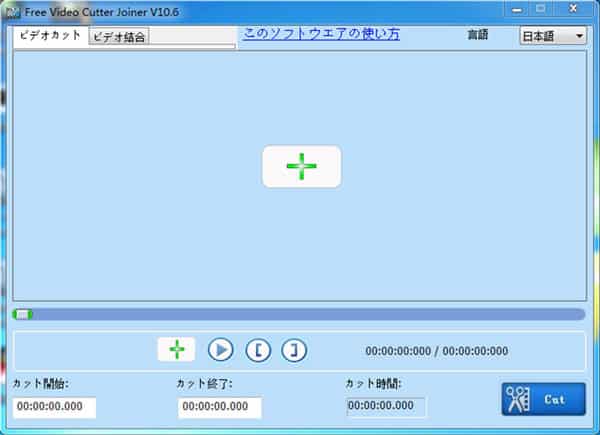Click the カット終了: label

(204, 383)
